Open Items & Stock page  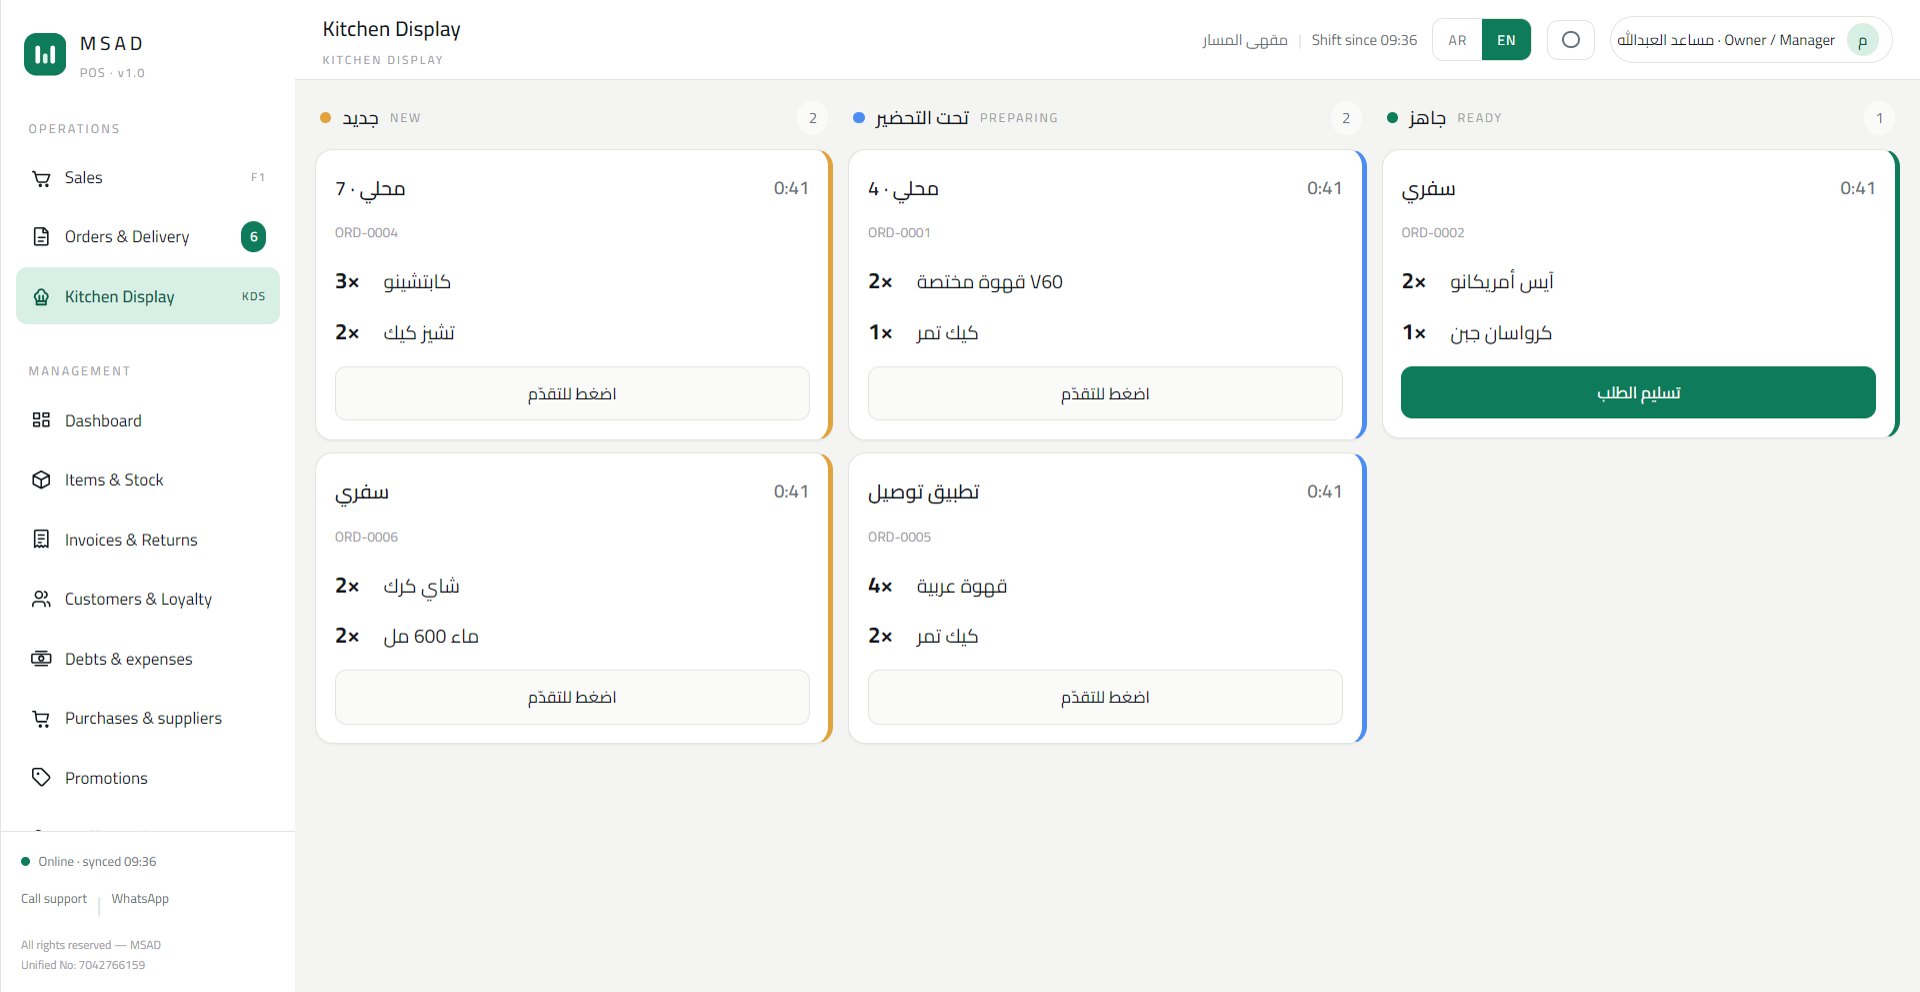(148, 480)
